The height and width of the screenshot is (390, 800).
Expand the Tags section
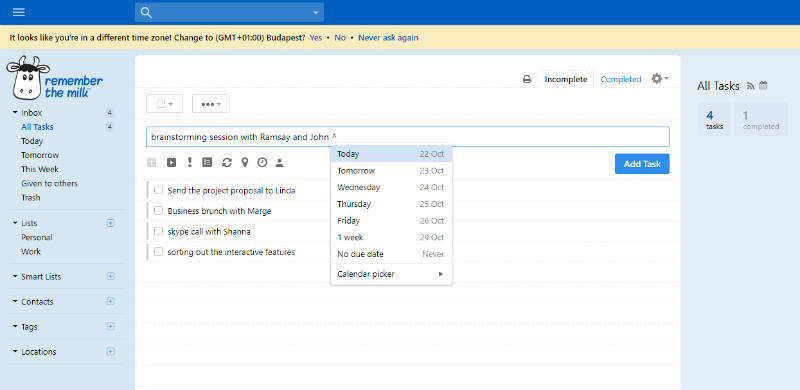[x=15, y=327]
